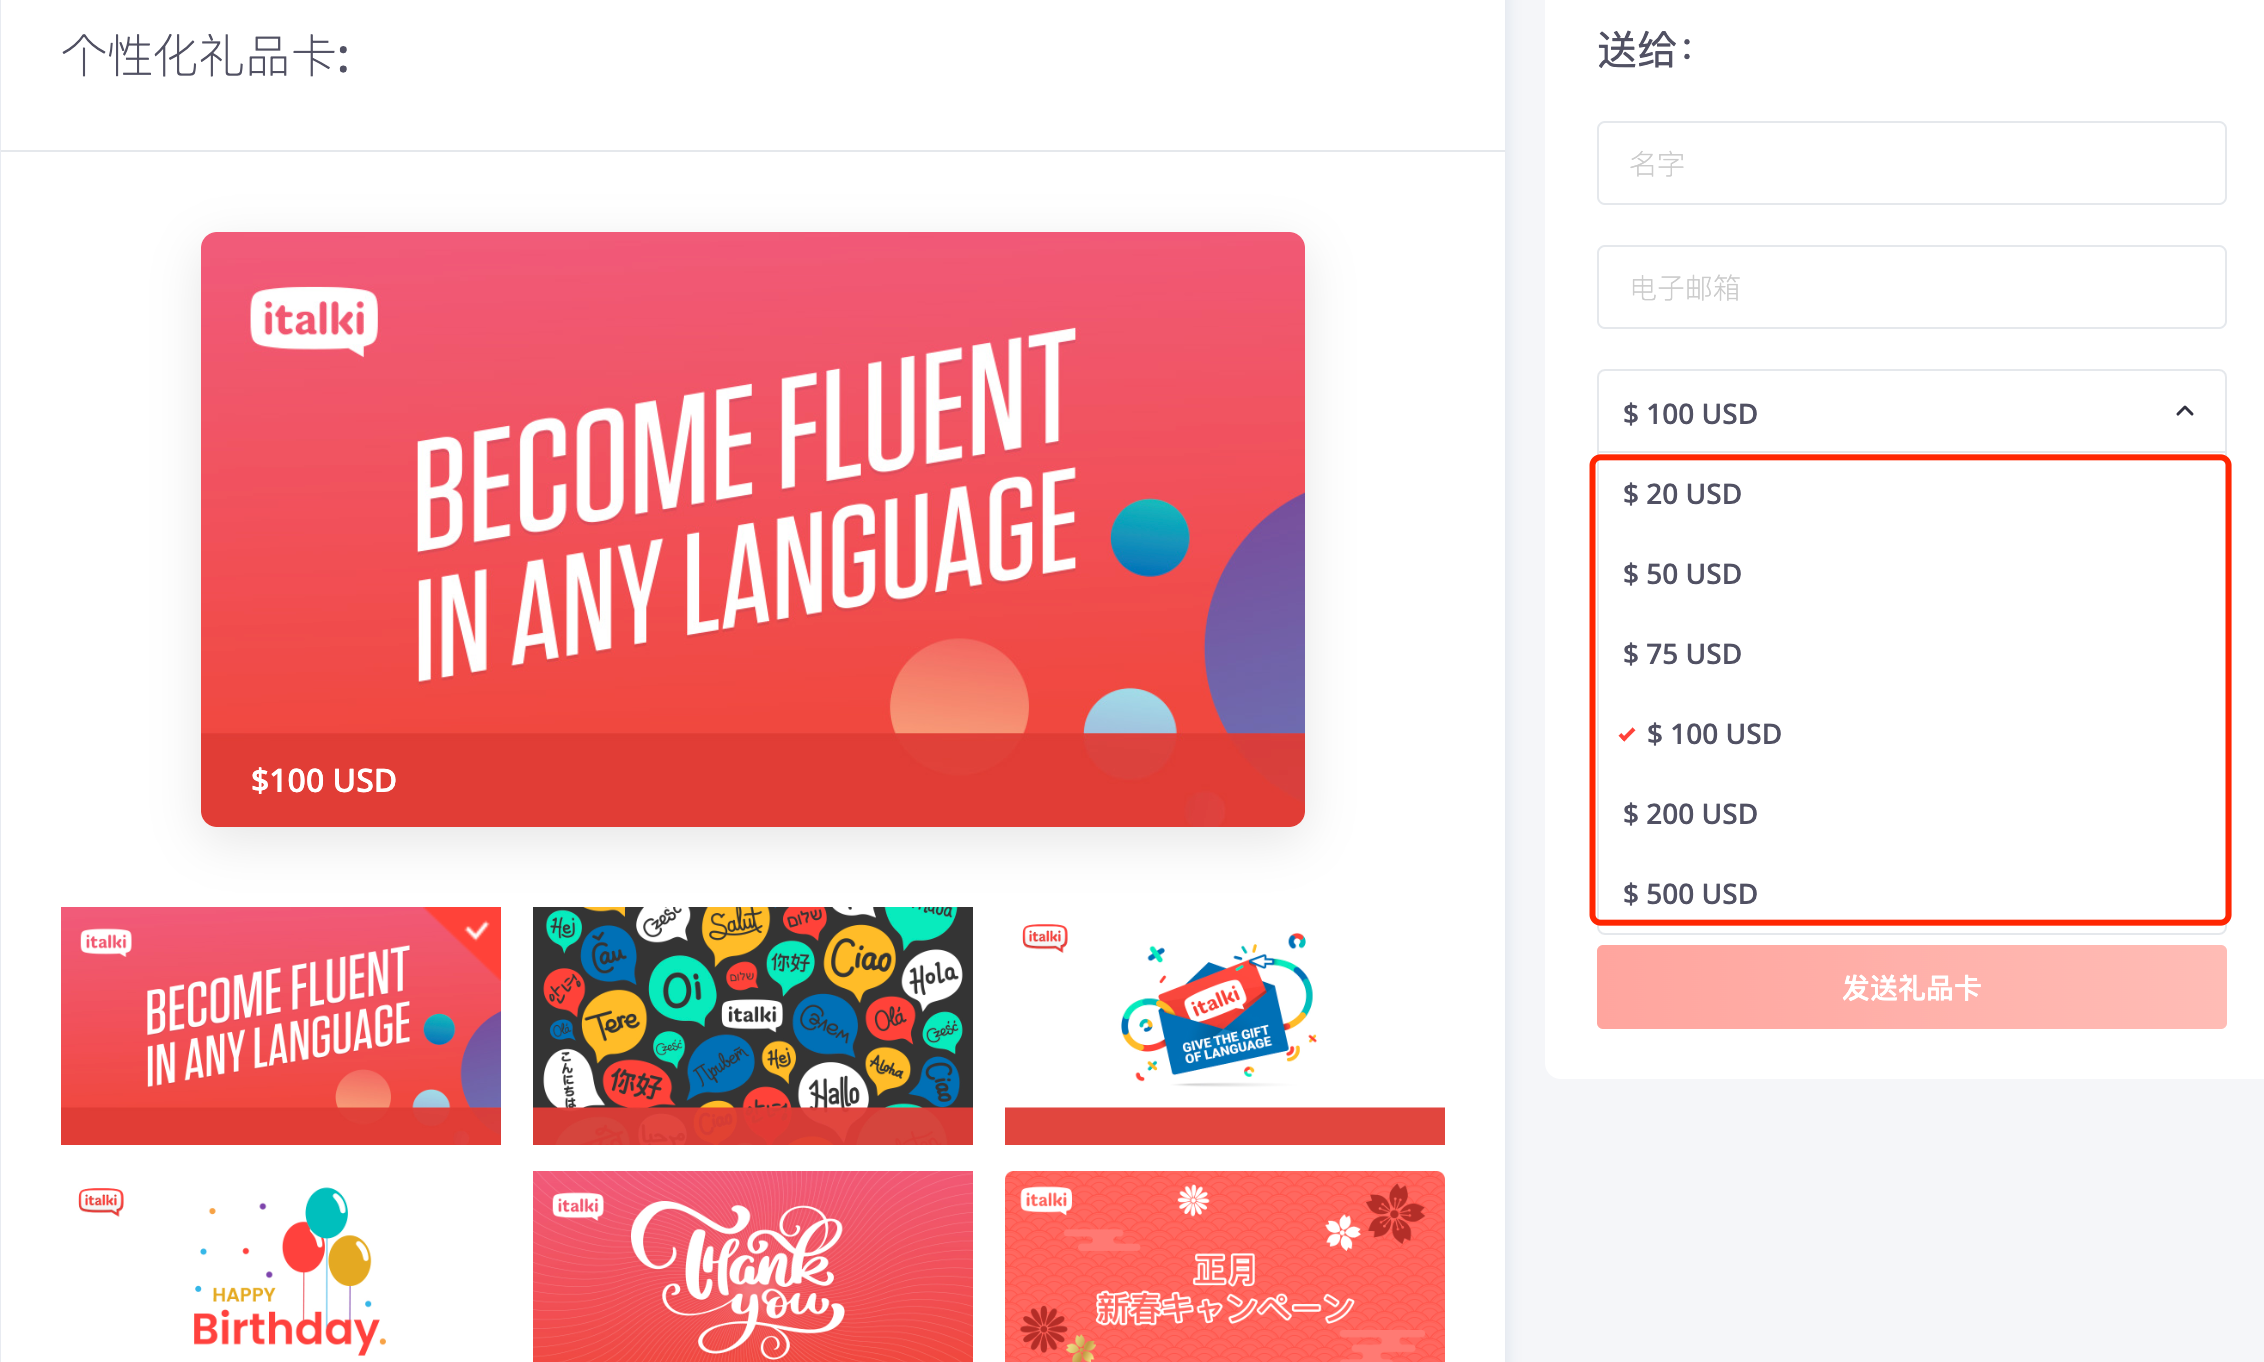The image size is (2264, 1362).
Task: Select the Happy Birthday balloons card
Action: click(280, 1266)
